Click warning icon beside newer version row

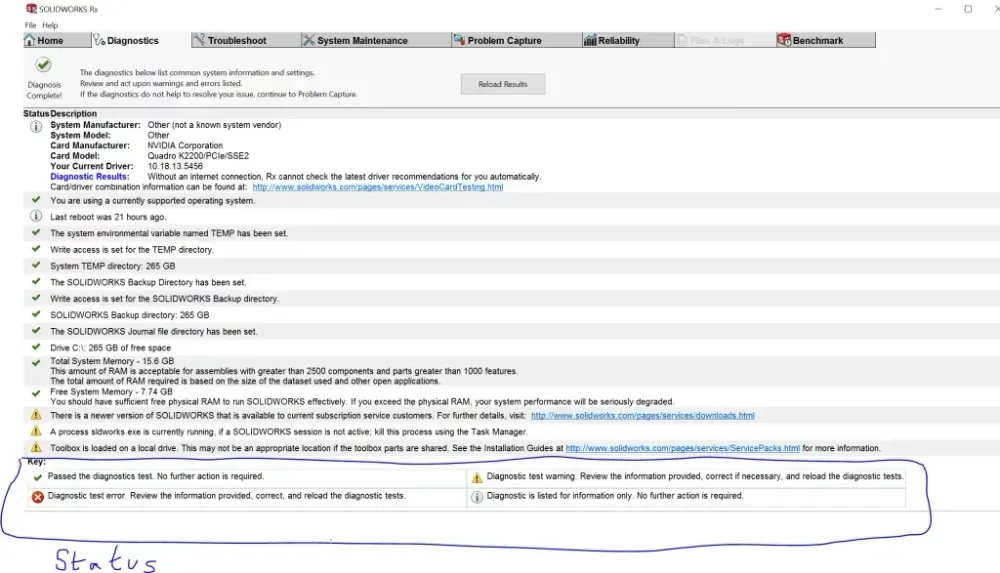coord(36,415)
